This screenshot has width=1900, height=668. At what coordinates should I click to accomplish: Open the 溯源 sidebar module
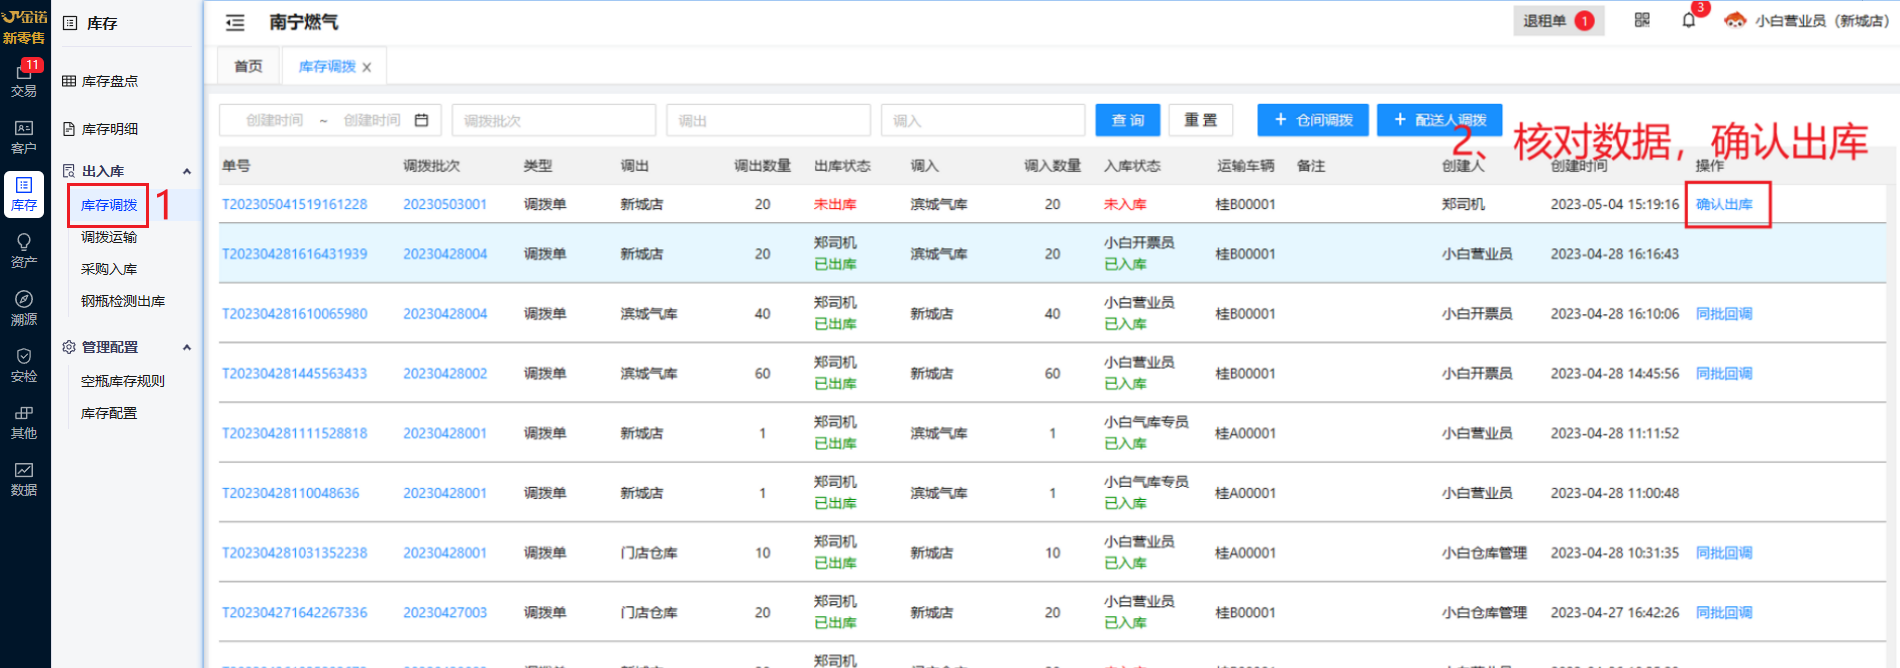click(24, 308)
